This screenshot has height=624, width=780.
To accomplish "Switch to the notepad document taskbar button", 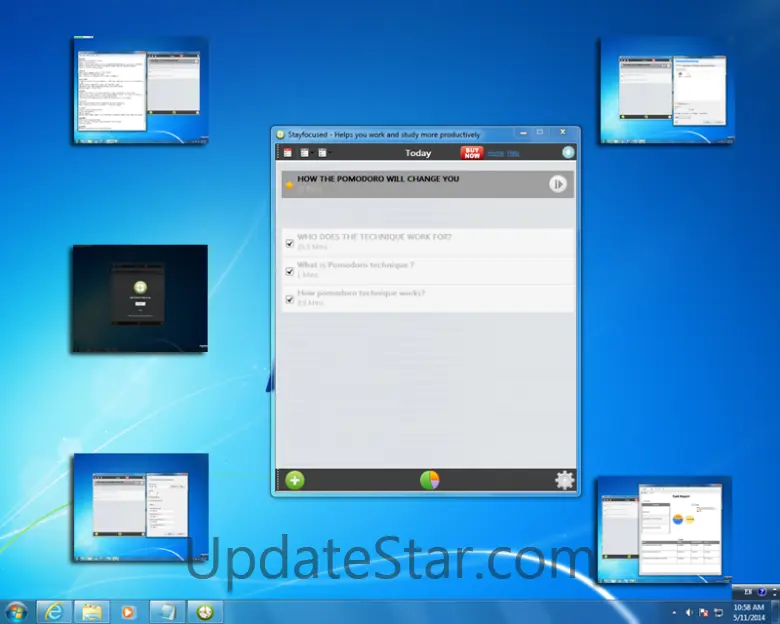I will [167, 612].
